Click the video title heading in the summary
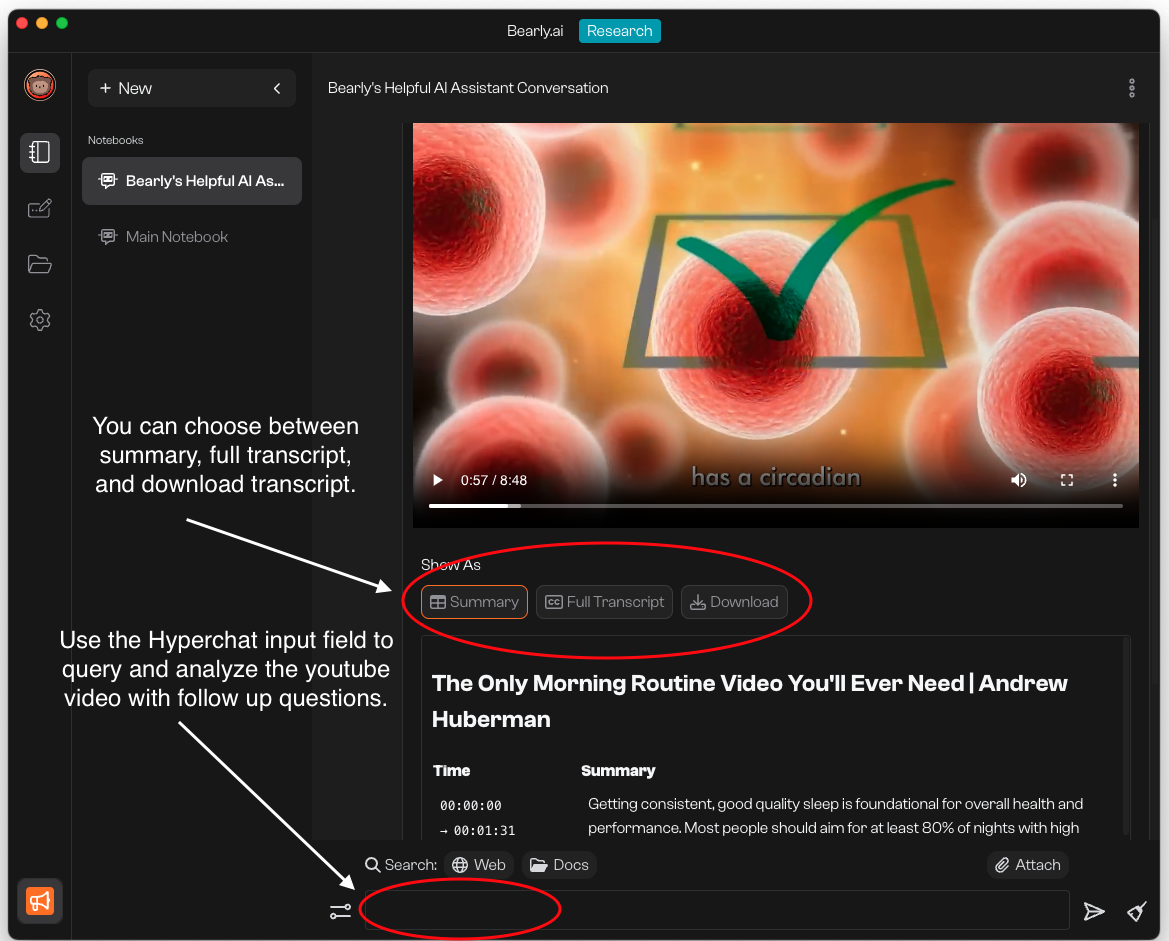 tap(749, 701)
